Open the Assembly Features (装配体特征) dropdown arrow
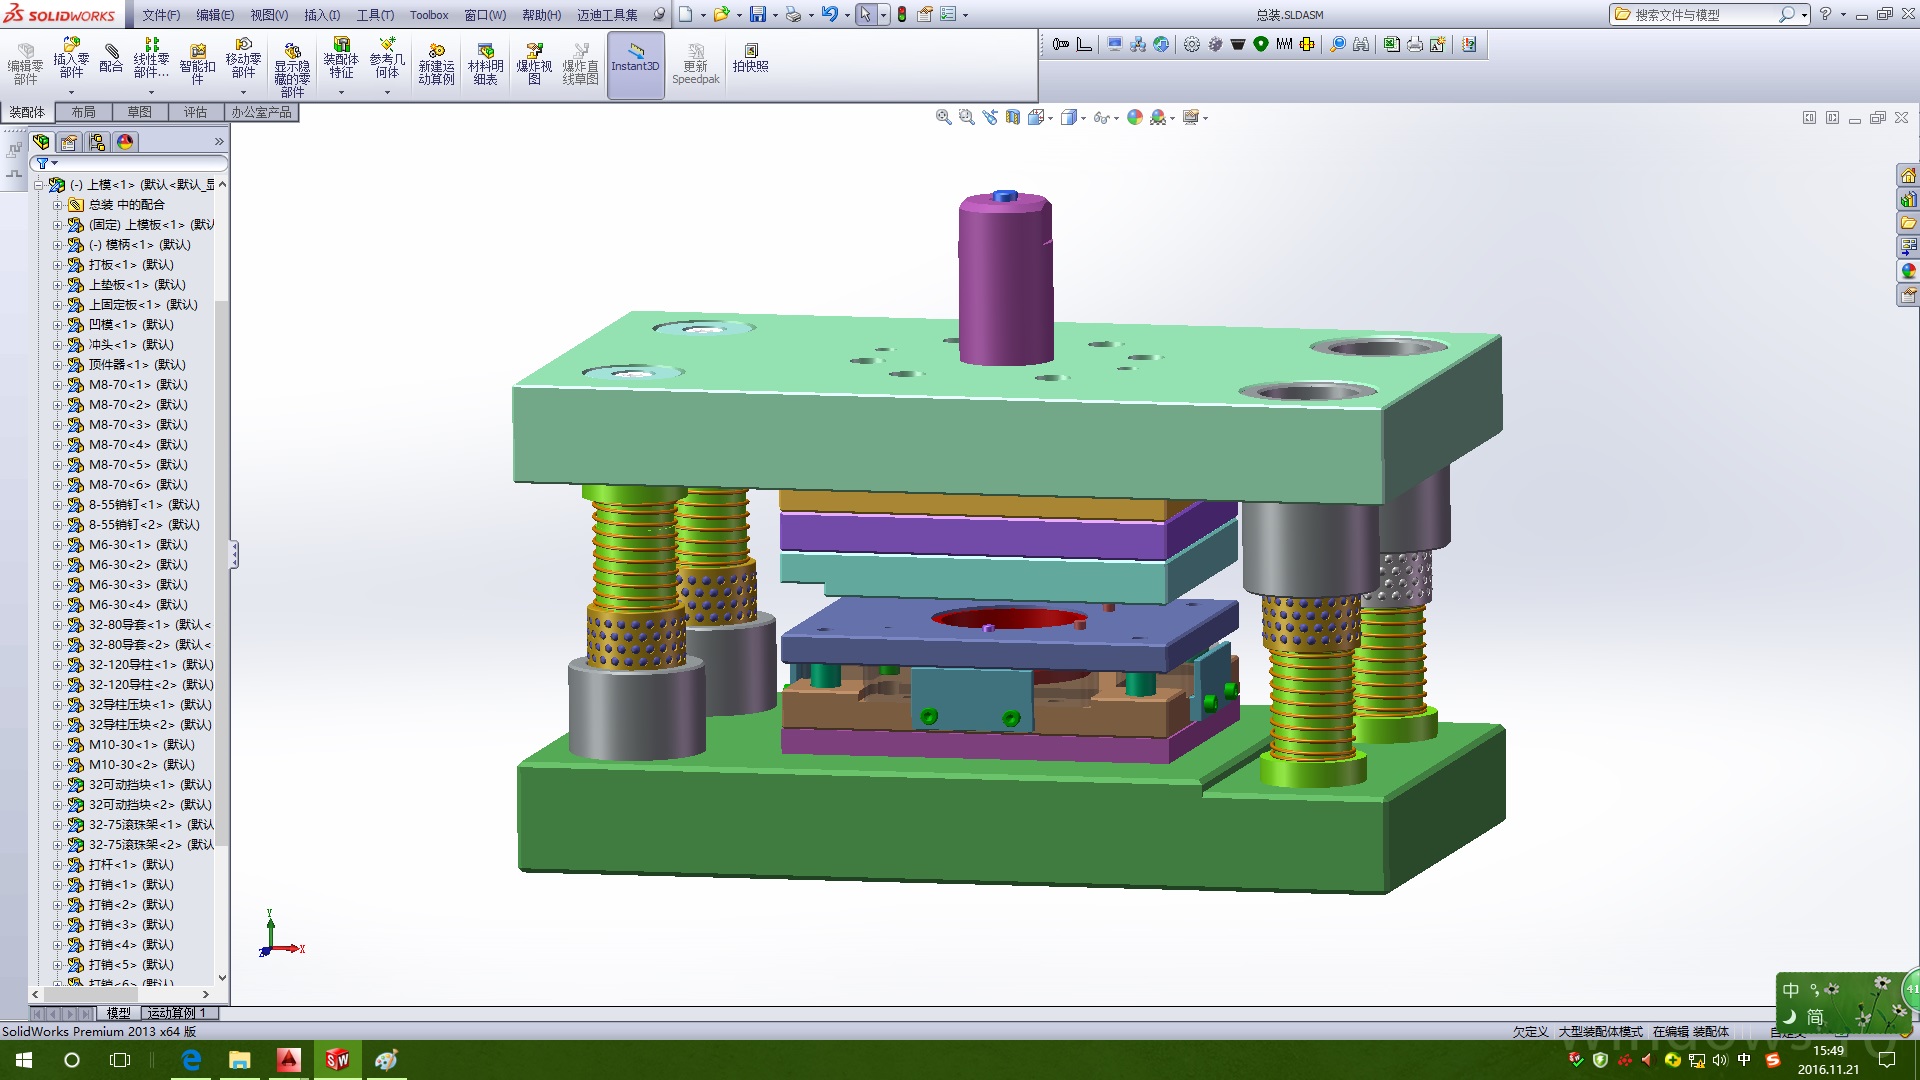This screenshot has width=1920, height=1080. coord(341,92)
